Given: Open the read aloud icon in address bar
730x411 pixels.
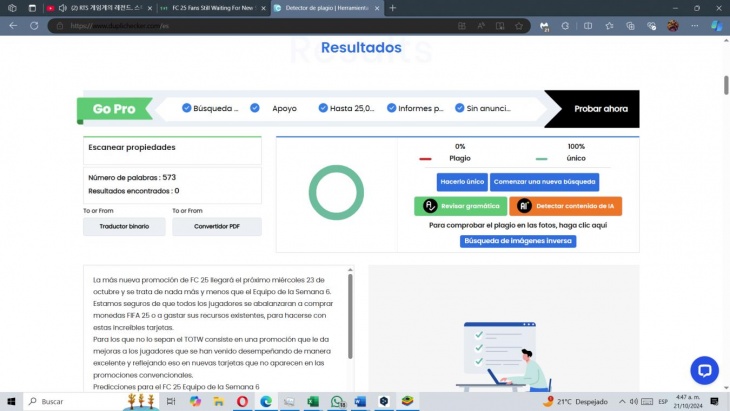Looking at the screenshot, I should (x=481, y=26).
